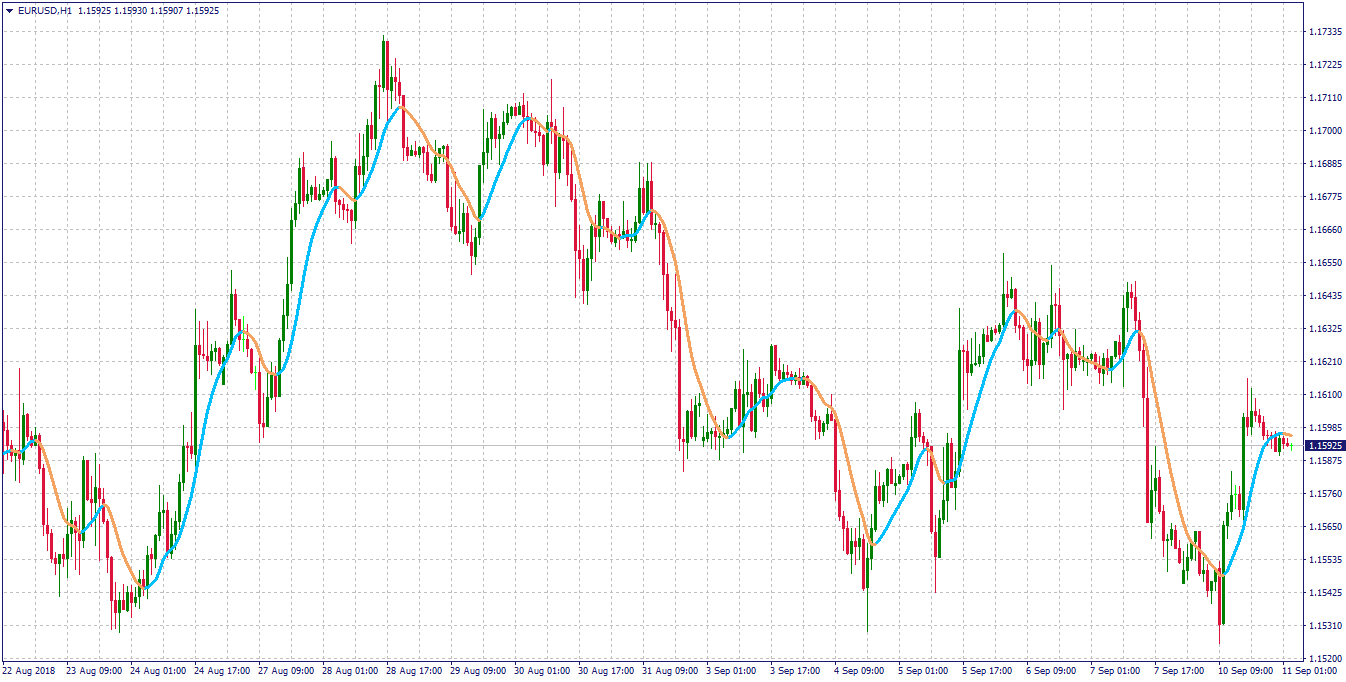Viewport: 1346px width, 682px height.
Task: Click the 24 Aug 17:00 time label
Action: (222, 671)
